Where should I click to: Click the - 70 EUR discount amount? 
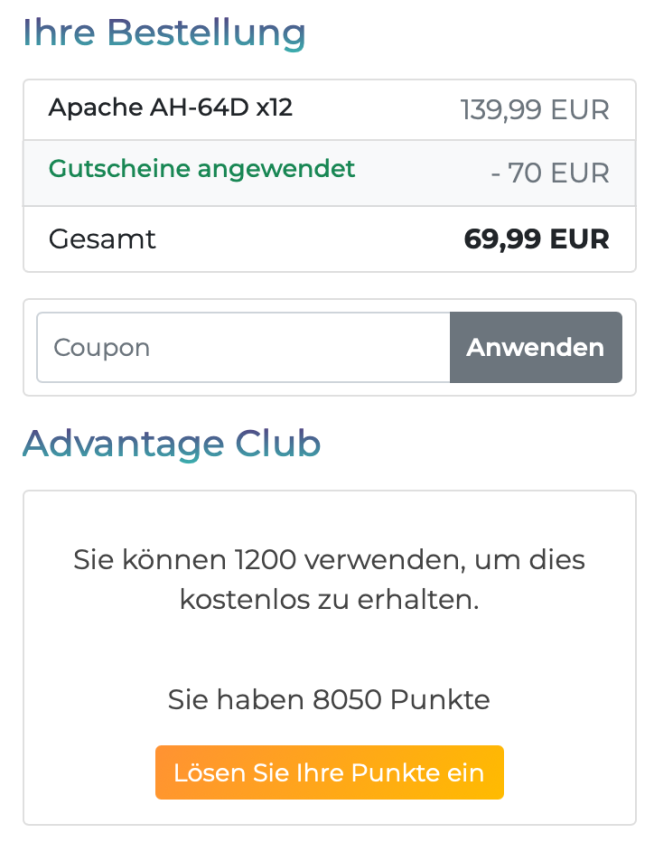click(x=550, y=173)
